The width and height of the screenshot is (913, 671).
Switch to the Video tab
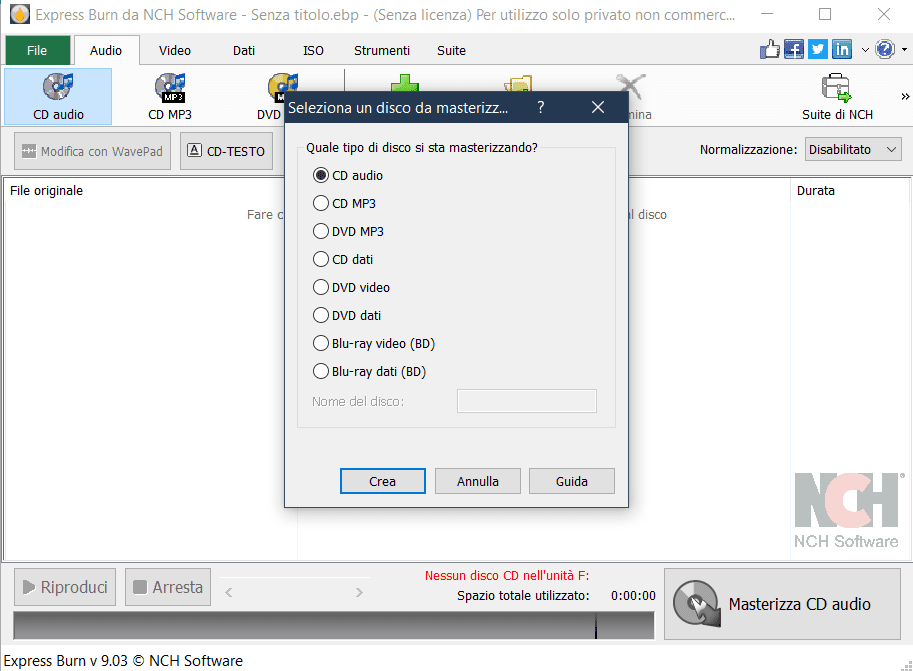[175, 50]
